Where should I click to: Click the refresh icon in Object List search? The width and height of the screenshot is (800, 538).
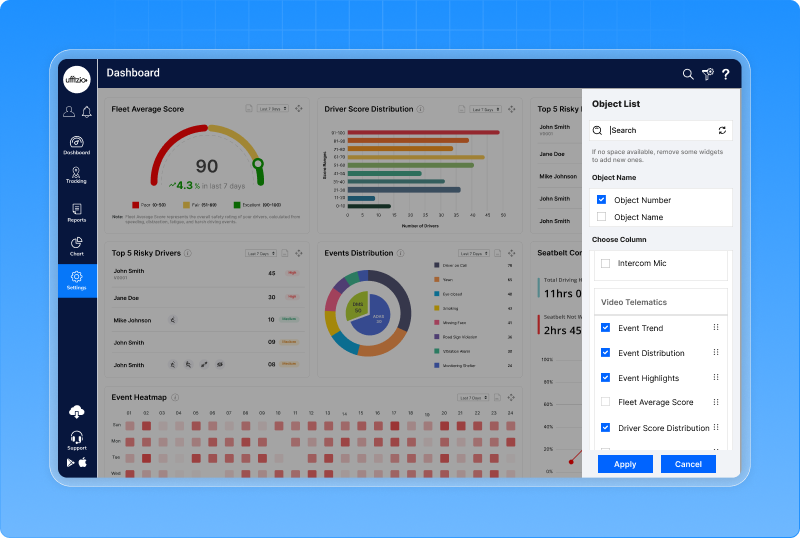coord(722,131)
